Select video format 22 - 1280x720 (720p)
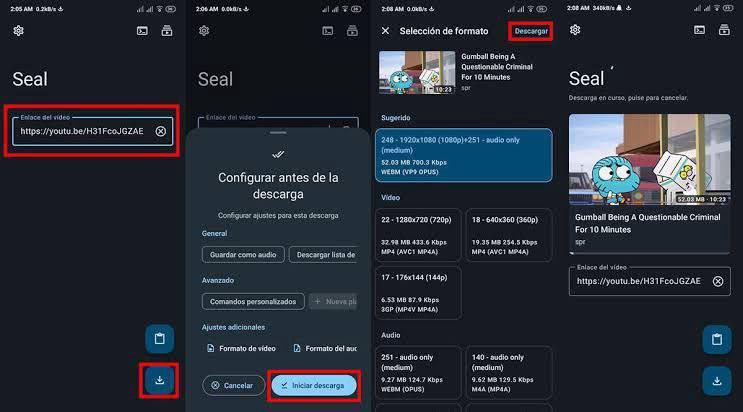 pyautogui.click(x=418, y=235)
